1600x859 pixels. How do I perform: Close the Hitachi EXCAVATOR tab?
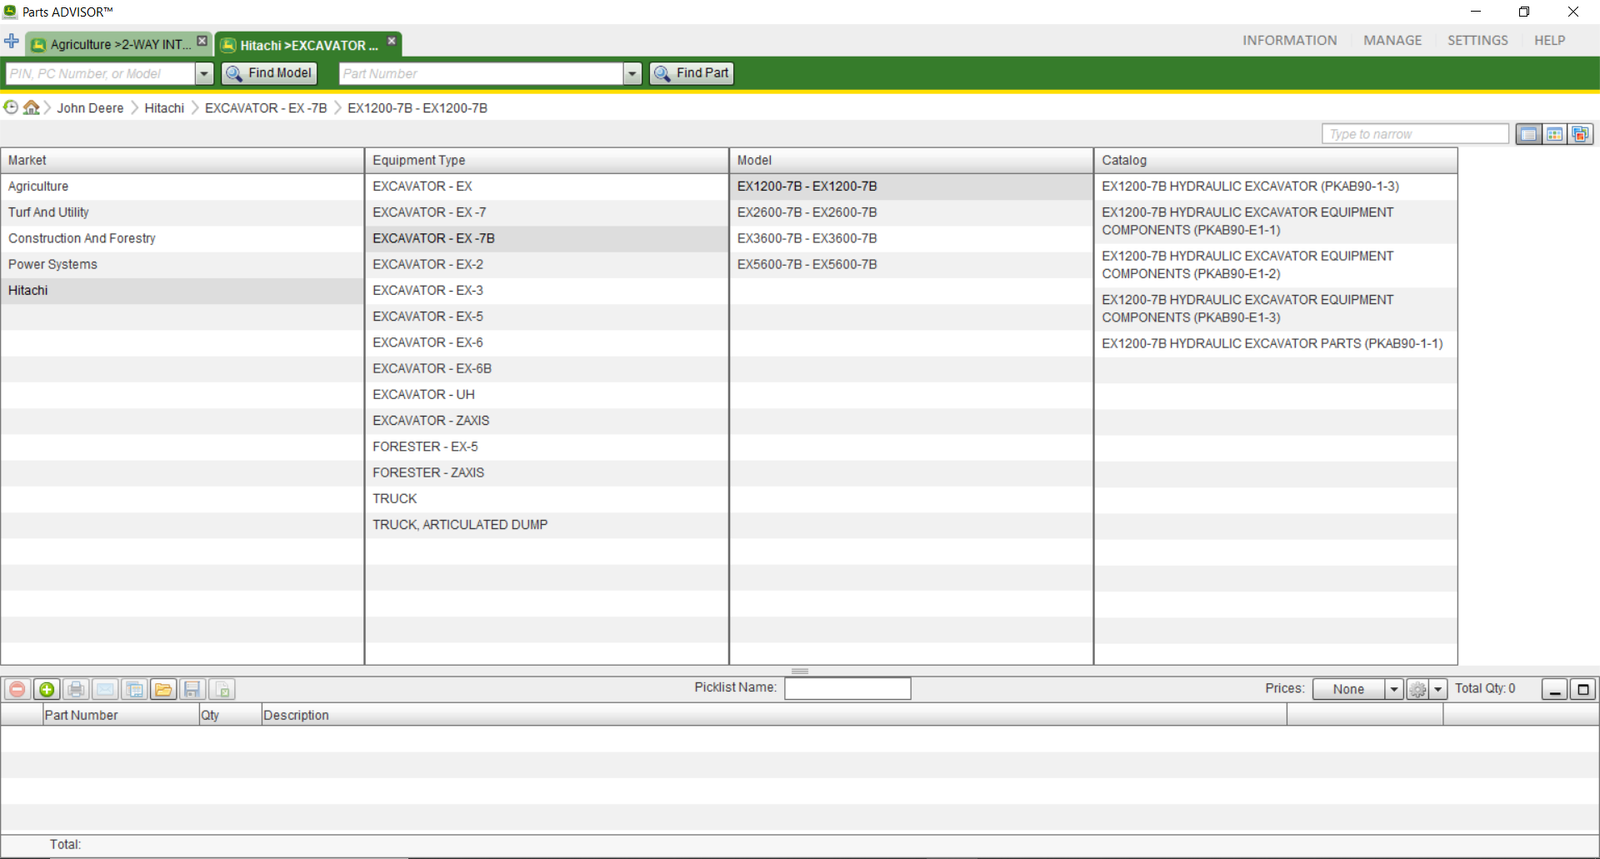(x=392, y=41)
